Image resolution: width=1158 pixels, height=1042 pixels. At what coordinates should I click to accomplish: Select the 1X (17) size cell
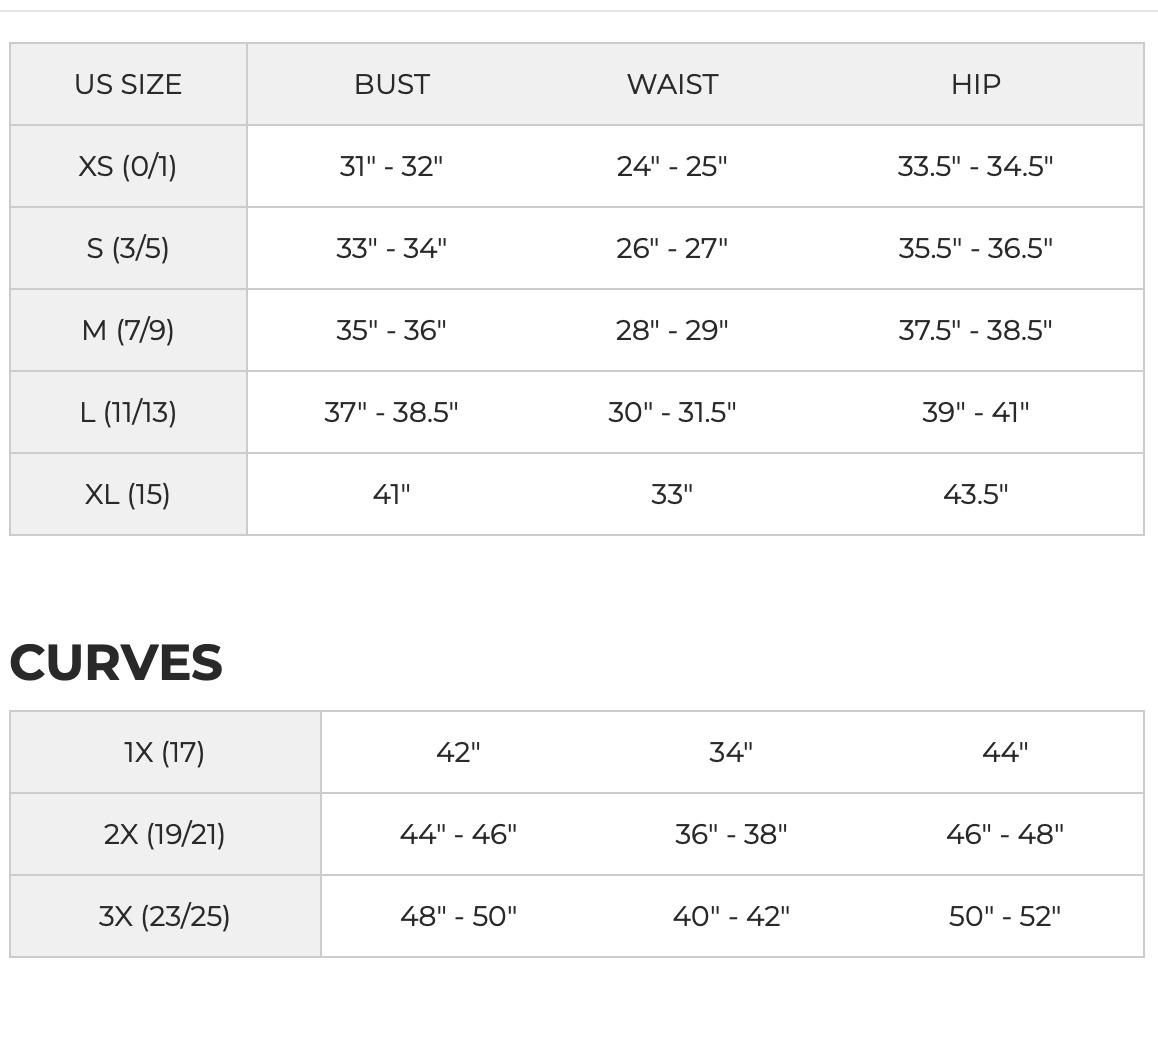(165, 753)
